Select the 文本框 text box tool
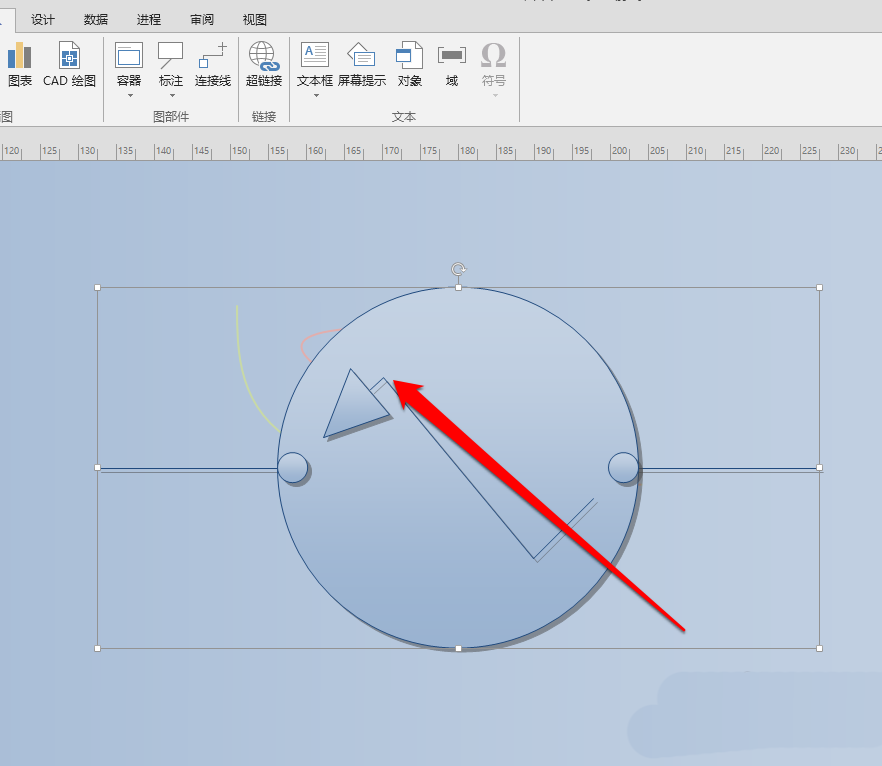 pyautogui.click(x=315, y=58)
